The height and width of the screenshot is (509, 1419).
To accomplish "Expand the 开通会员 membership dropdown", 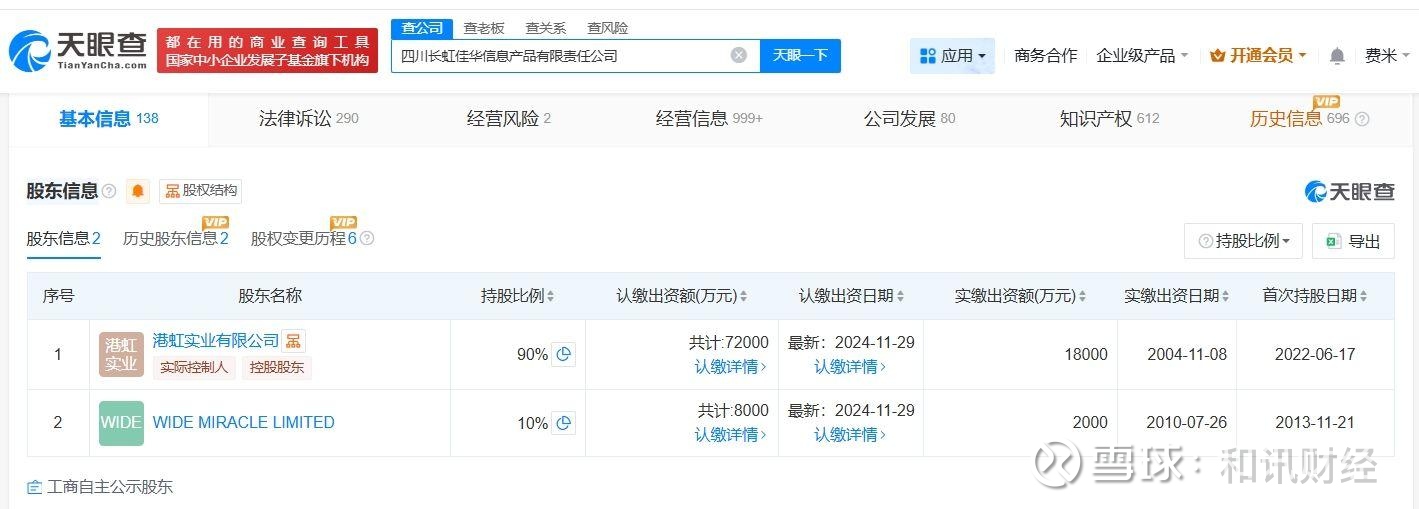I will [x=1258, y=56].
